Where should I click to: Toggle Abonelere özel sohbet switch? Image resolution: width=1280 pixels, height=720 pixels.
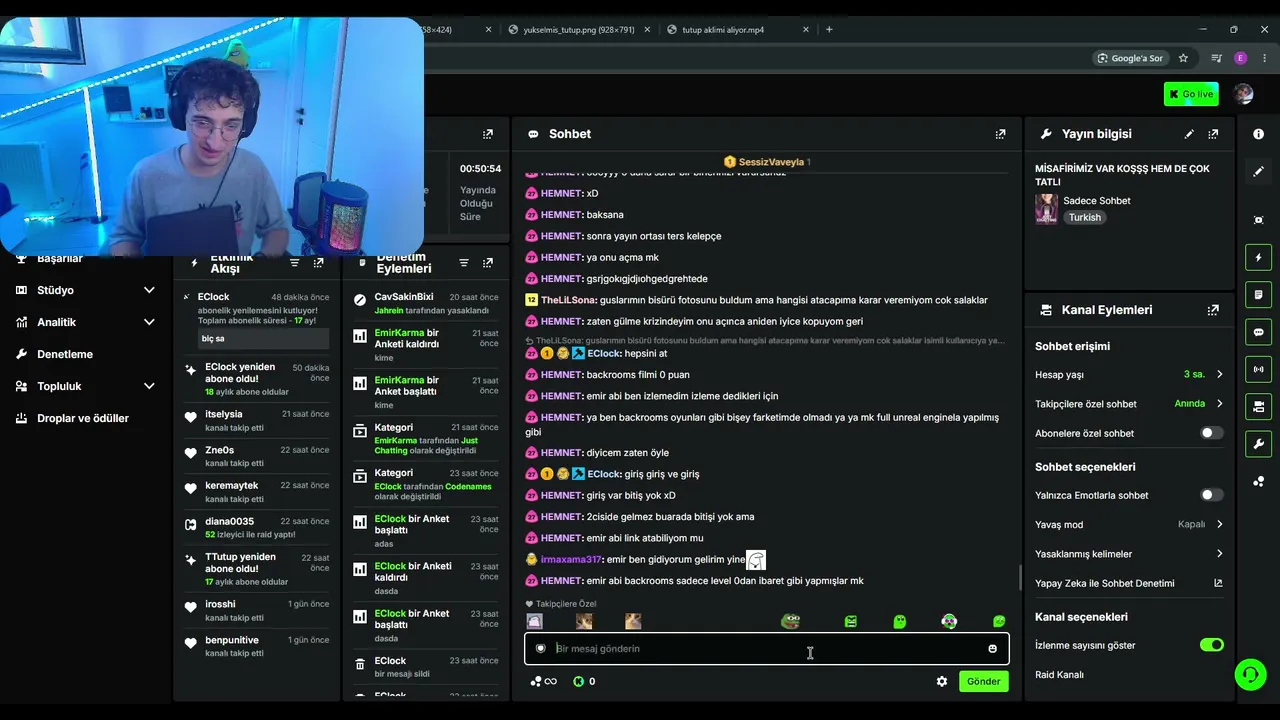tap(1211, 433)
